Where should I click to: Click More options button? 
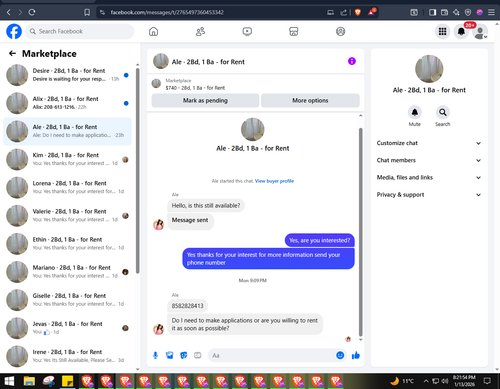coord(310,100)
